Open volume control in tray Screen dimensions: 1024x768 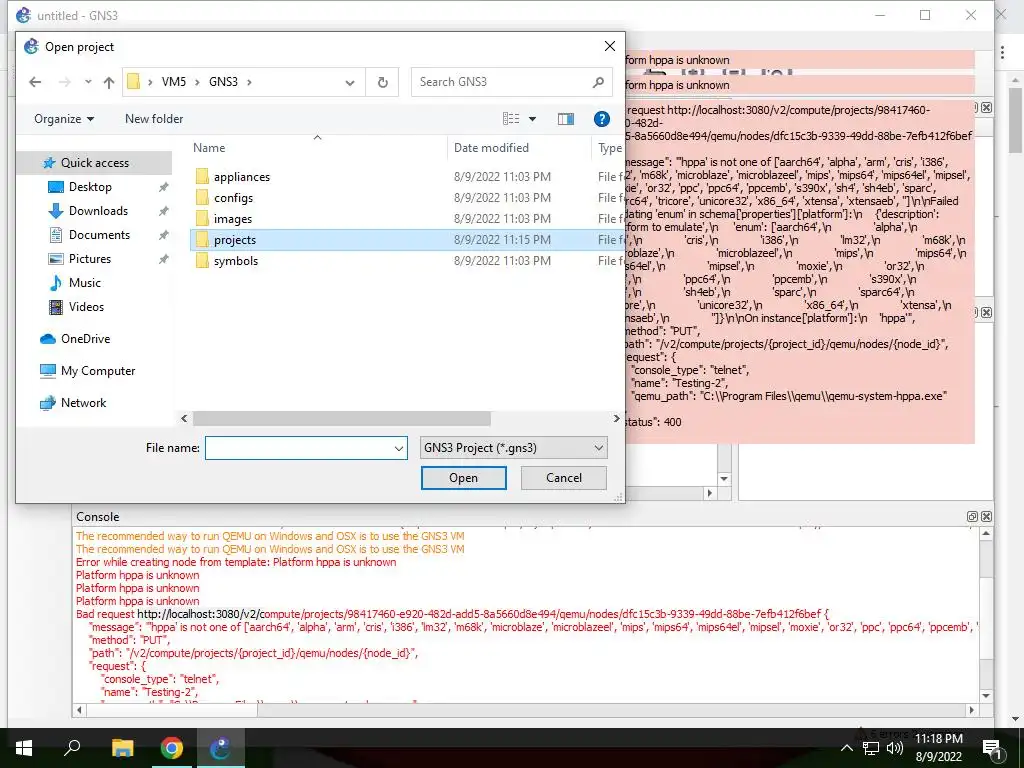(895, 748)
